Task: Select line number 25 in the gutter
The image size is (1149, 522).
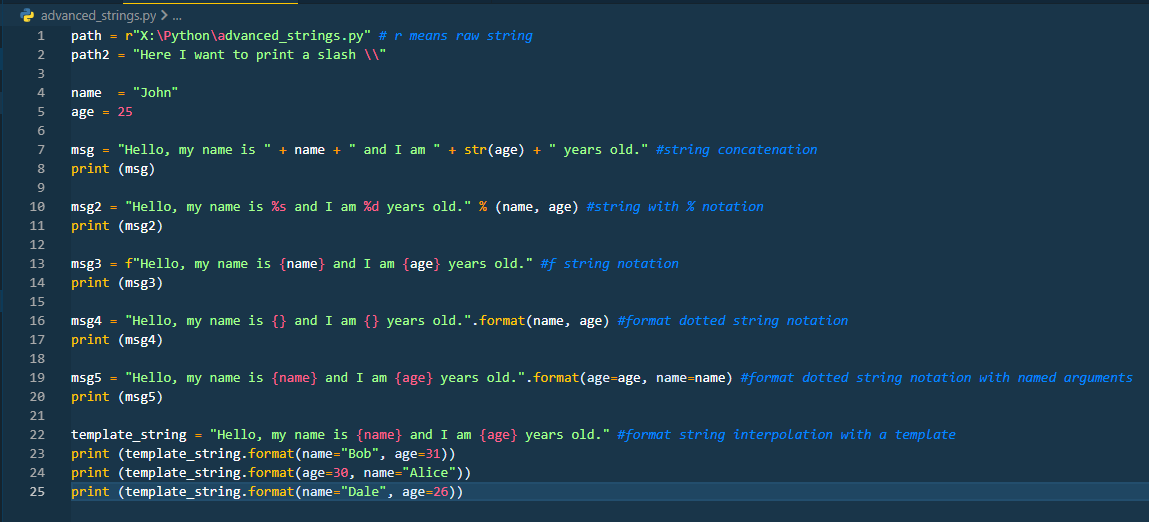Action: [x=37, y=492]
